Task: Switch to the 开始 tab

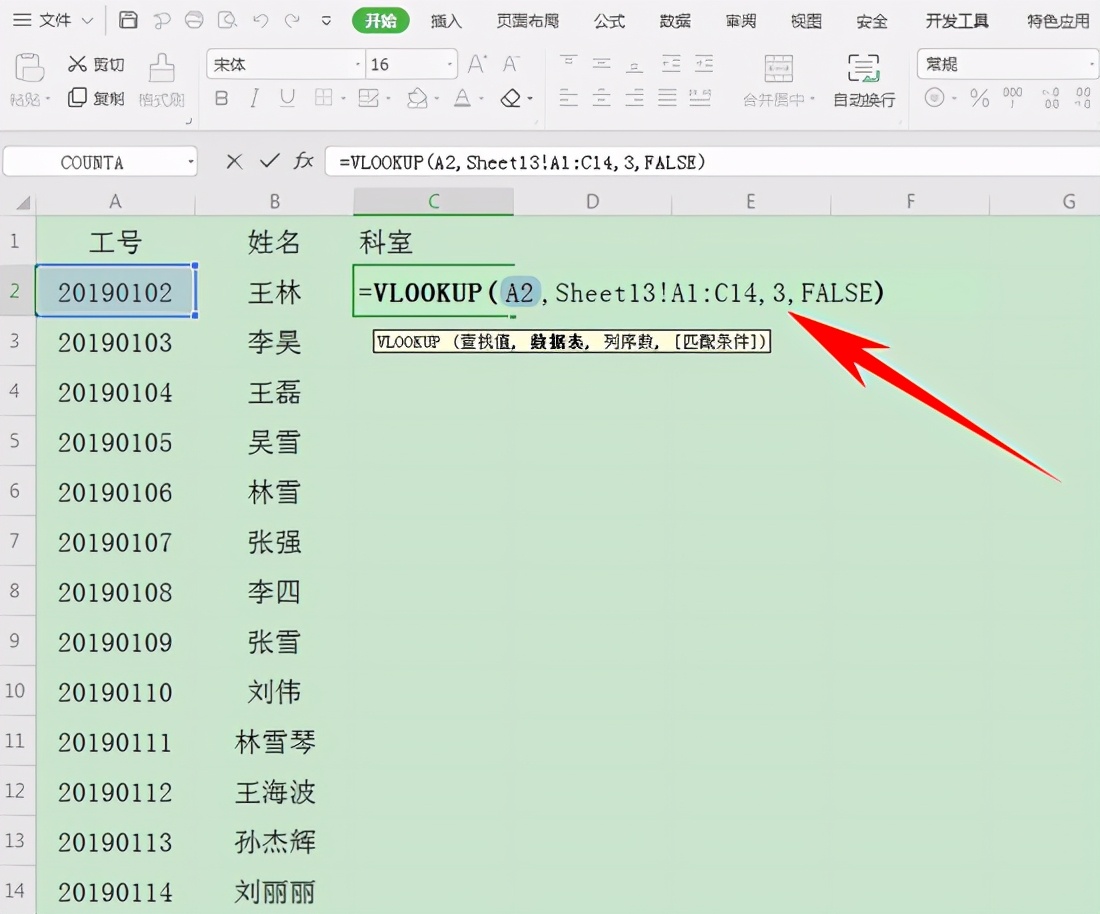Action: pos(380,21)
